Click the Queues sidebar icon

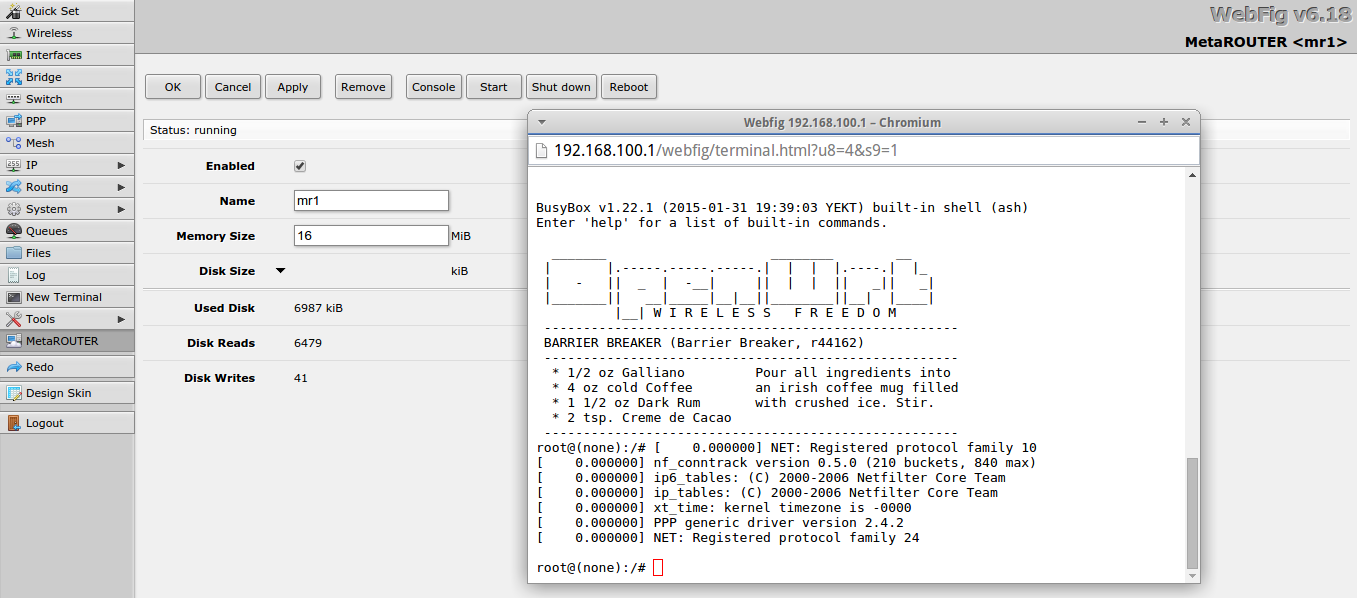coord(14,231)
